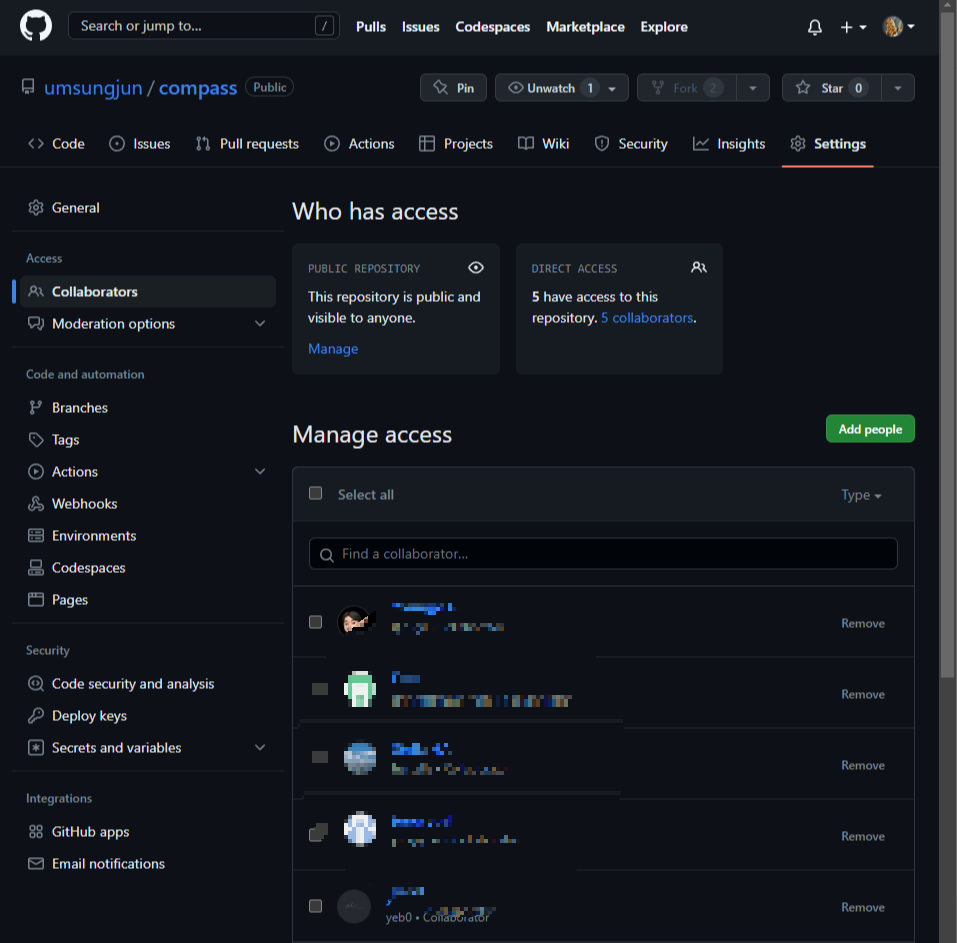Open Environments settings
957x943 pixels.
click(148, 535)
